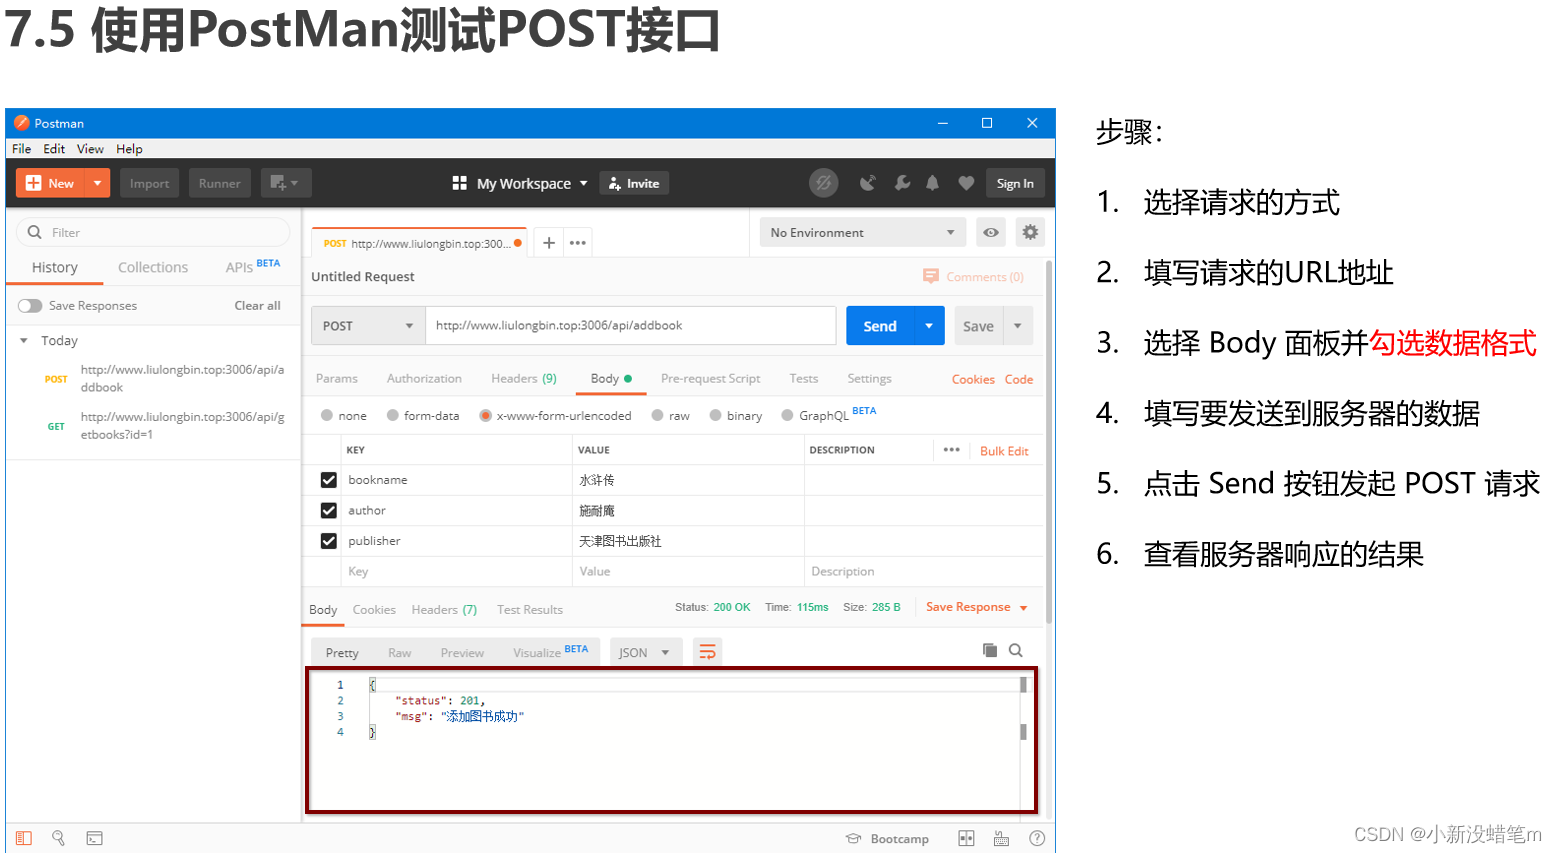Viewport: 1557px width, 853px height.
Task: Open the new window icon in the toolbar
Action: pos(286,183)
